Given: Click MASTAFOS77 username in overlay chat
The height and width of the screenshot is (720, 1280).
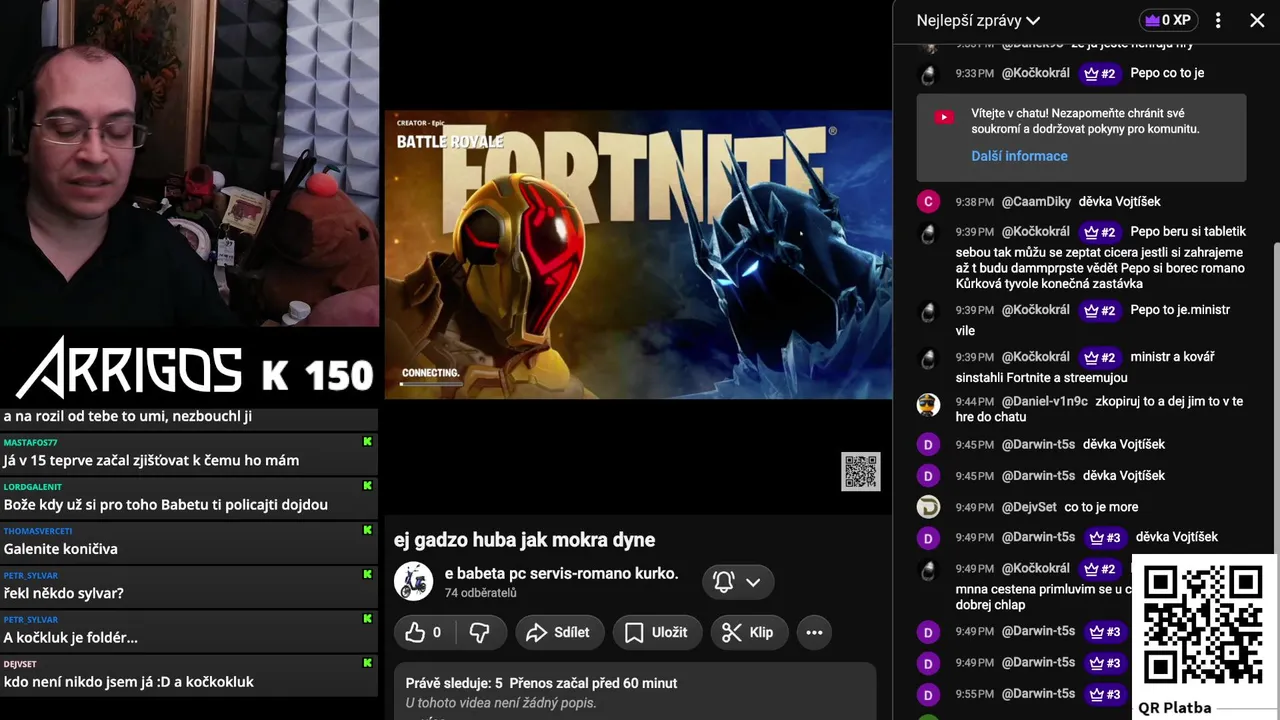Looking at the screenshot, I should pos(30,442).
